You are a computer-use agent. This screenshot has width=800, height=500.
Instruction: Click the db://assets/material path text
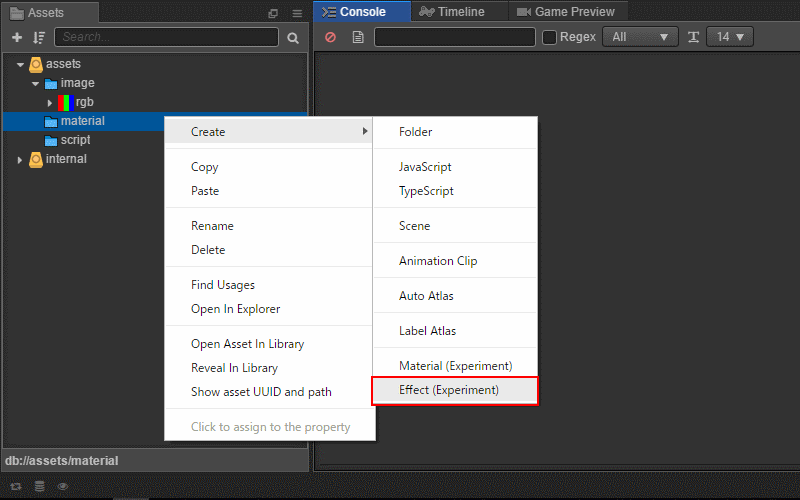tap(62, 461)
